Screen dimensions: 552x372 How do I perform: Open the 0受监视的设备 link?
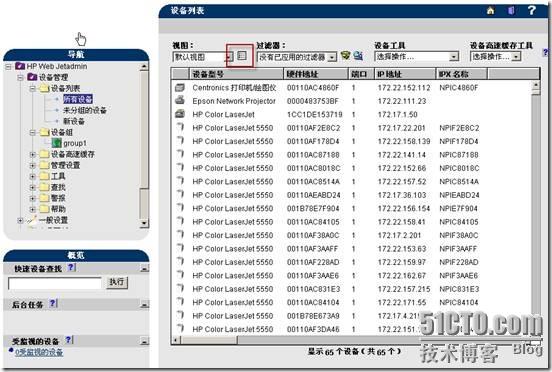pos(39,352)
